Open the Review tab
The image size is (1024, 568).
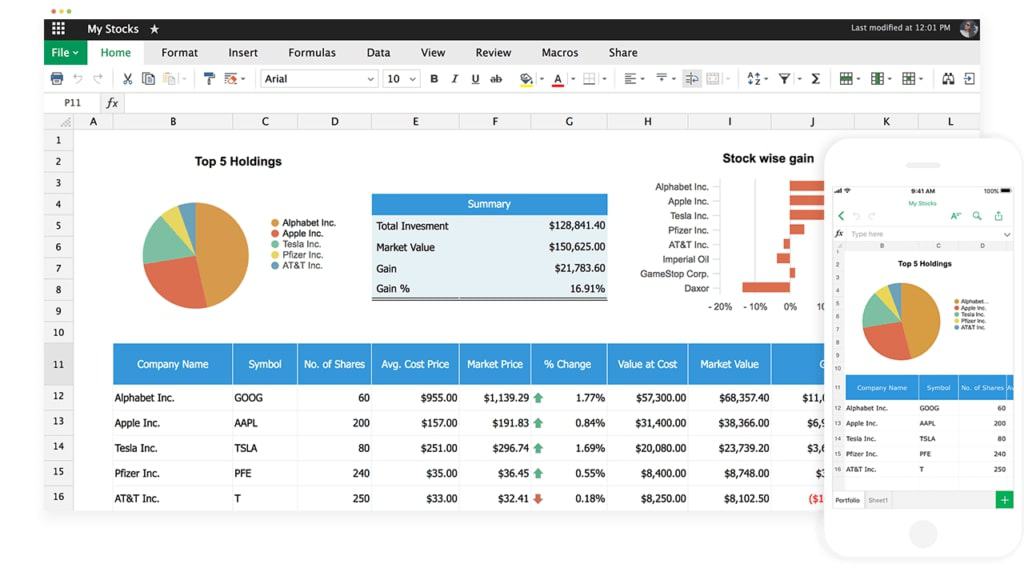(x=493, y=53)
